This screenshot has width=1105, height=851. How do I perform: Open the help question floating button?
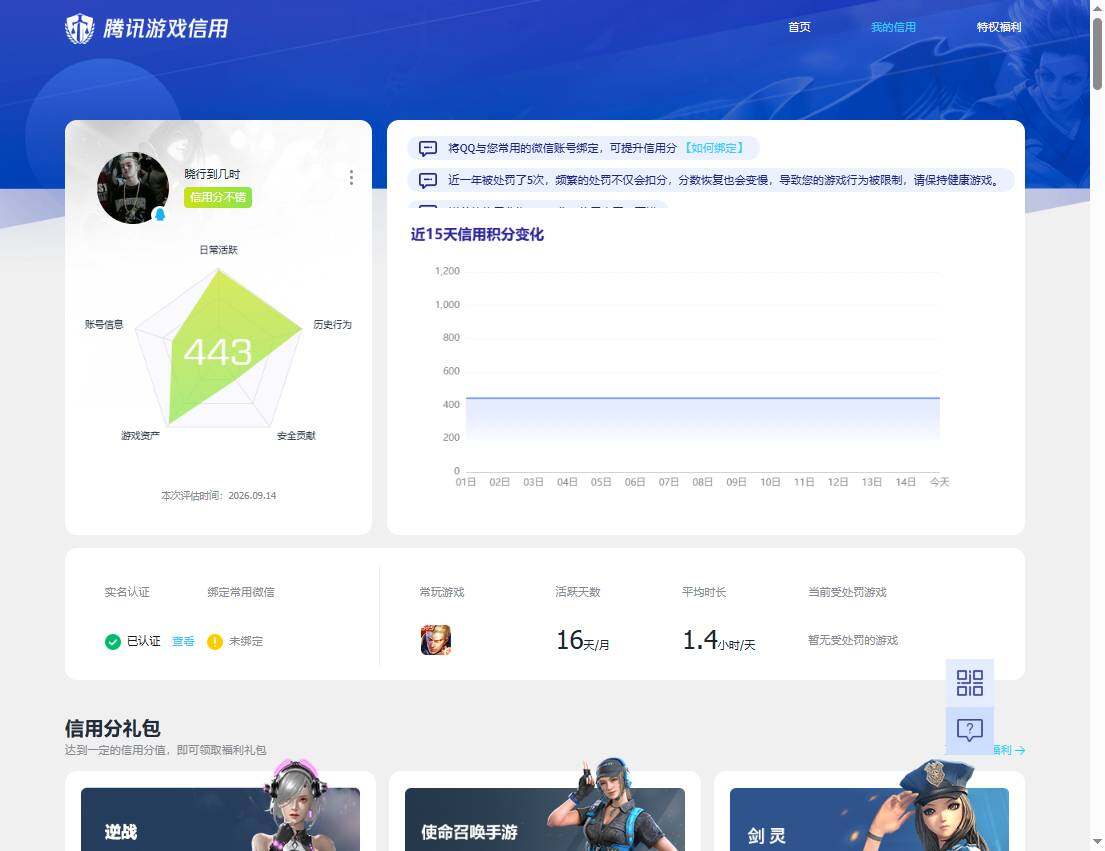click(x=970, y=730)
